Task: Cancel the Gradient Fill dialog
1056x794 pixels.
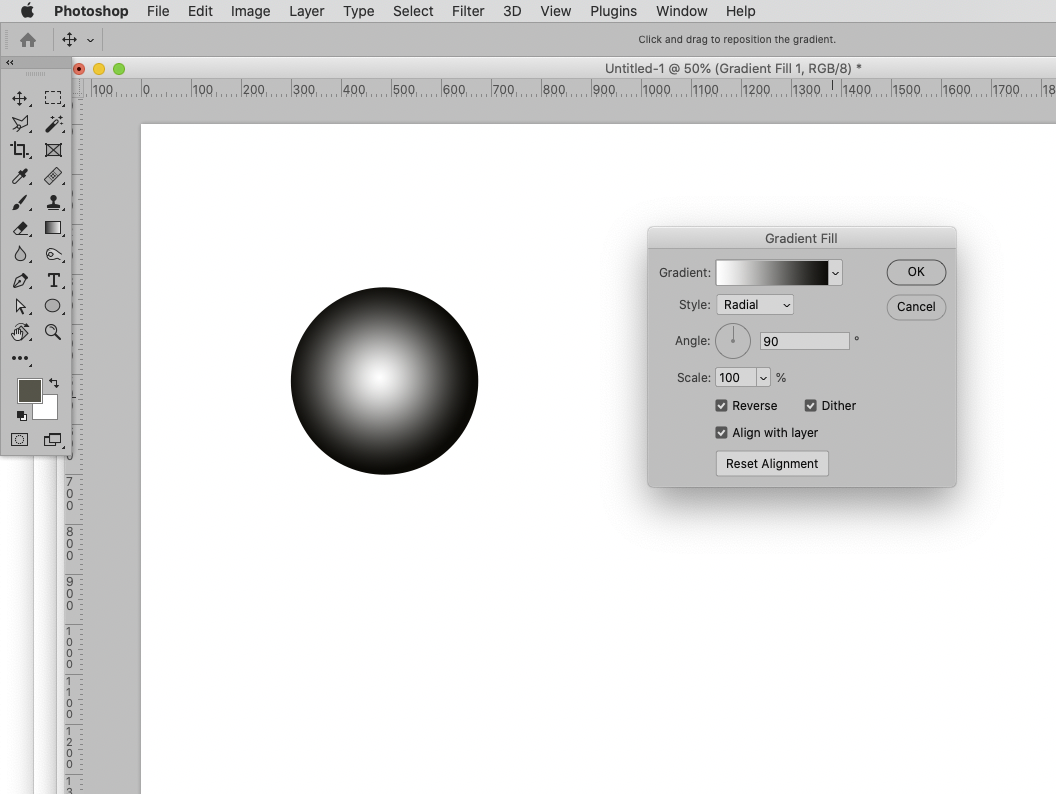Action: (x=915, y=307)
